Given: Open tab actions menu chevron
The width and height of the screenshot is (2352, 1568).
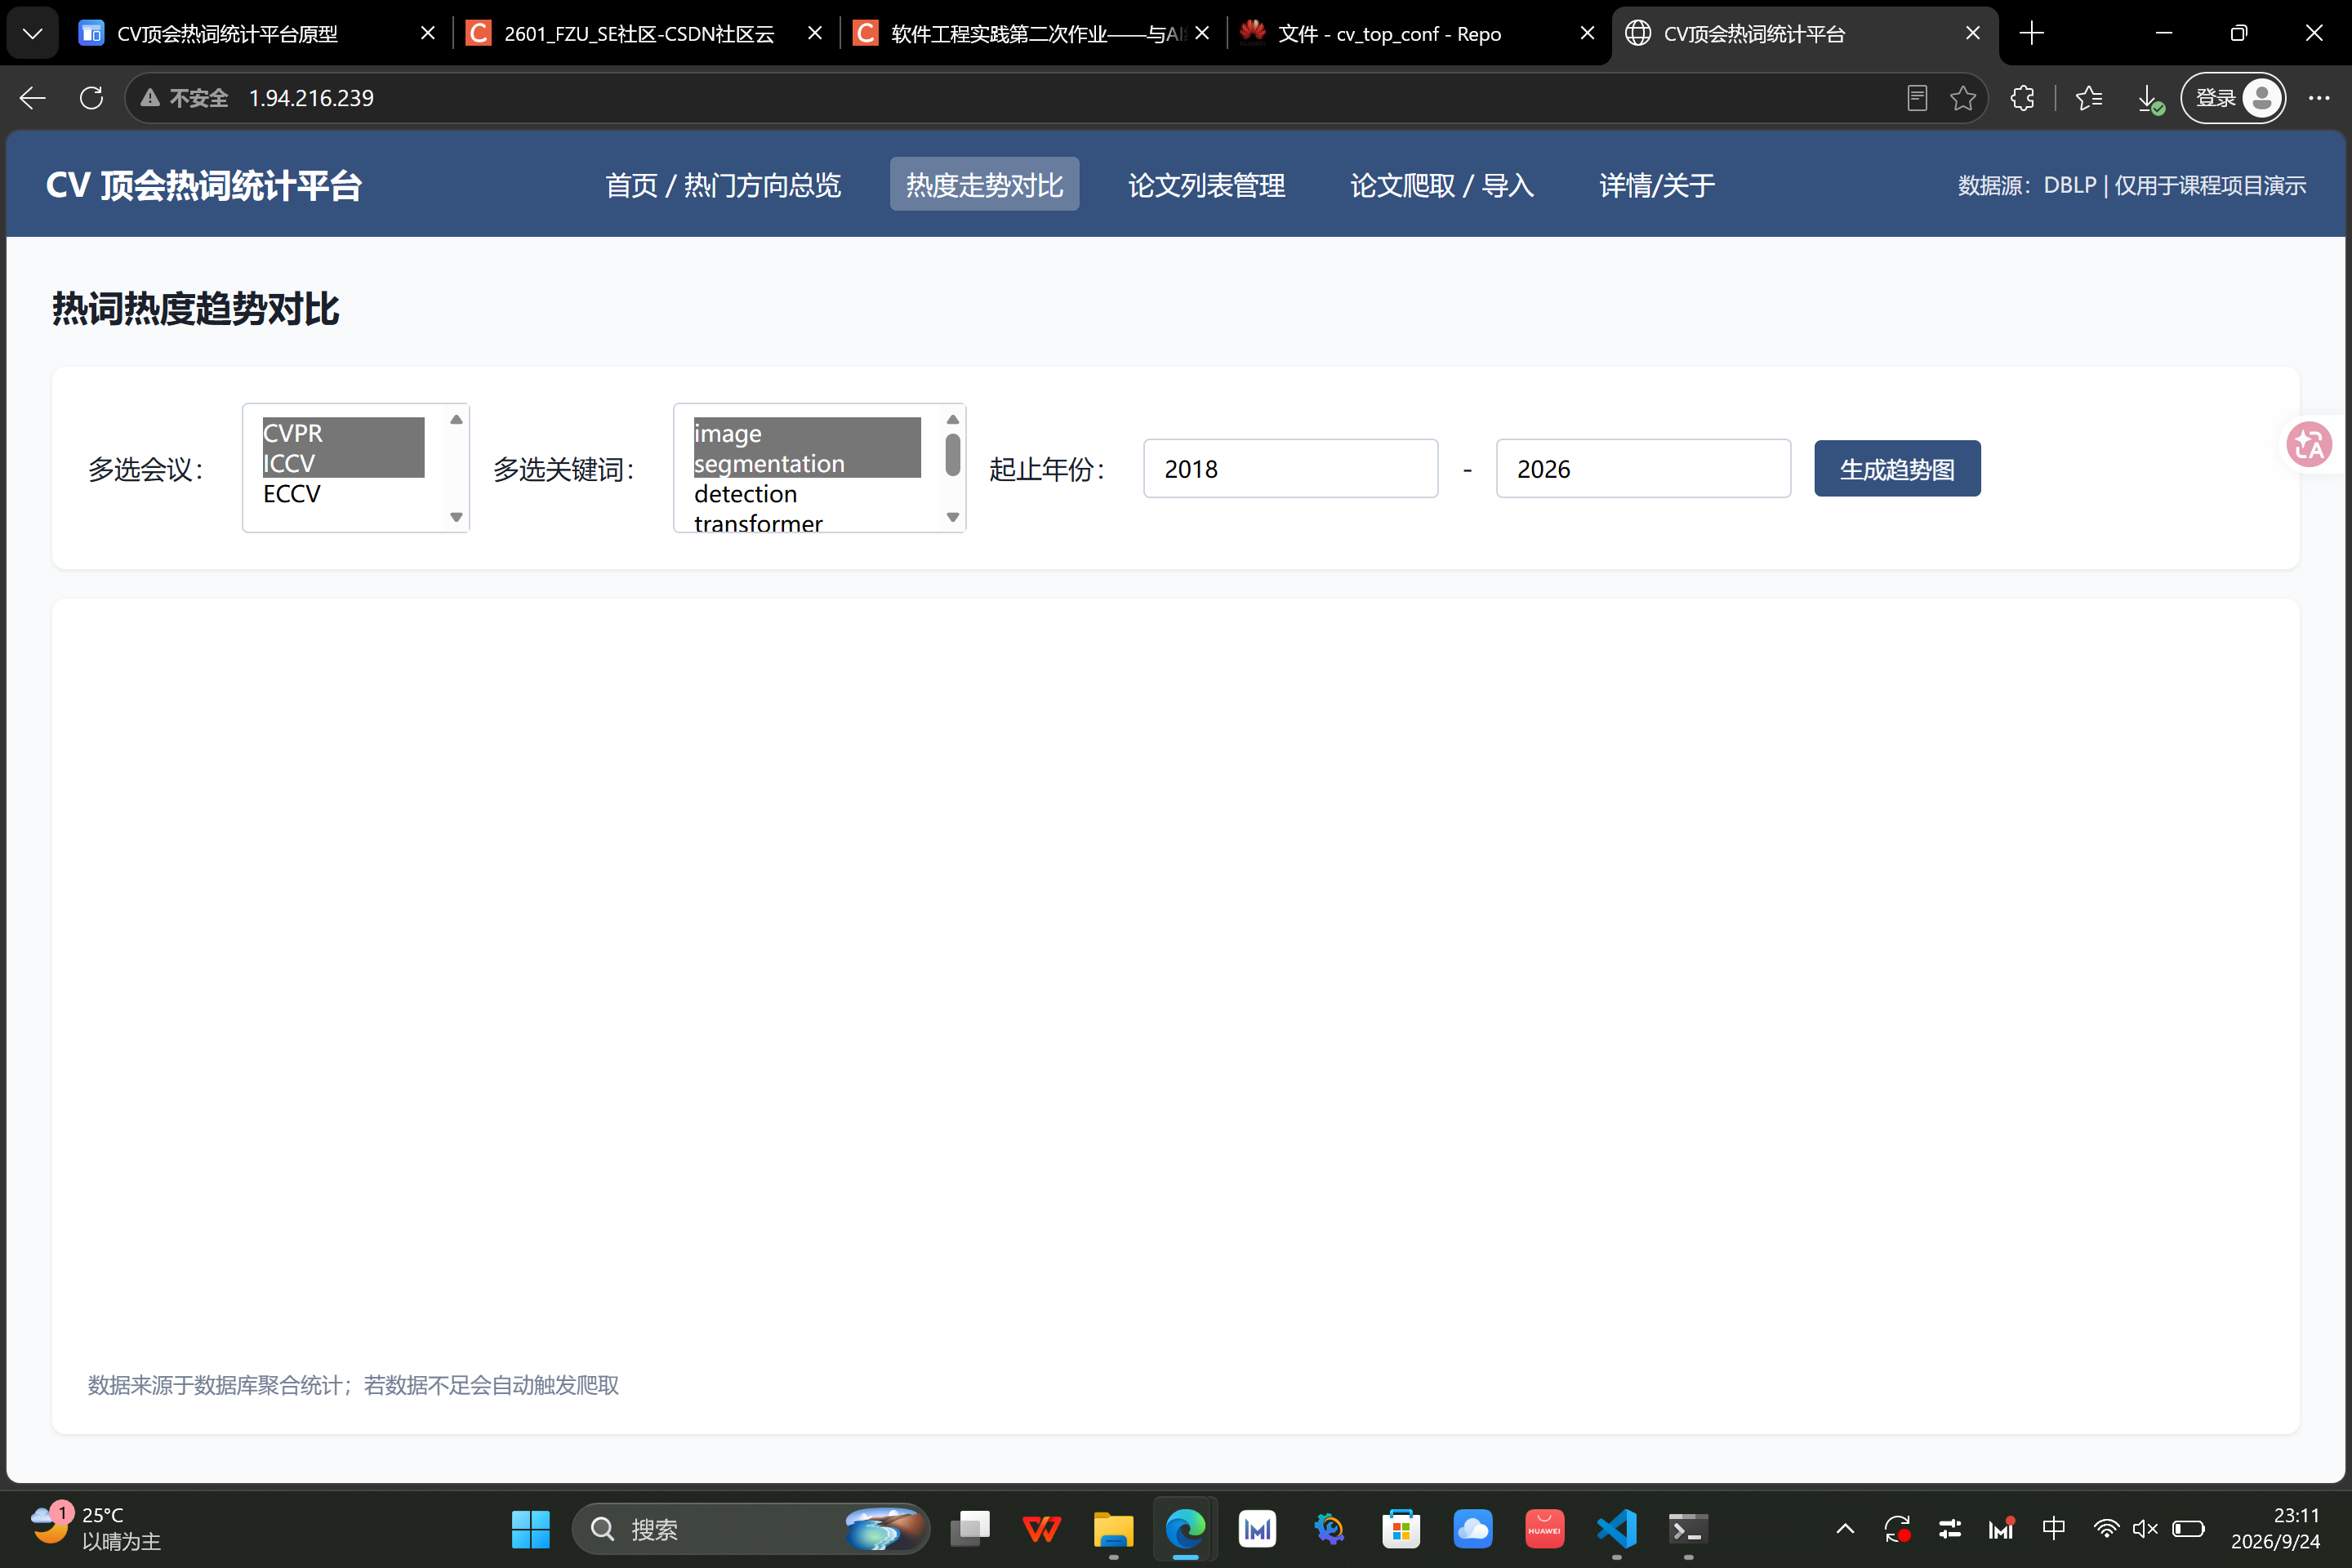Looking at the screenshot, I should click(x=32, y=33).
